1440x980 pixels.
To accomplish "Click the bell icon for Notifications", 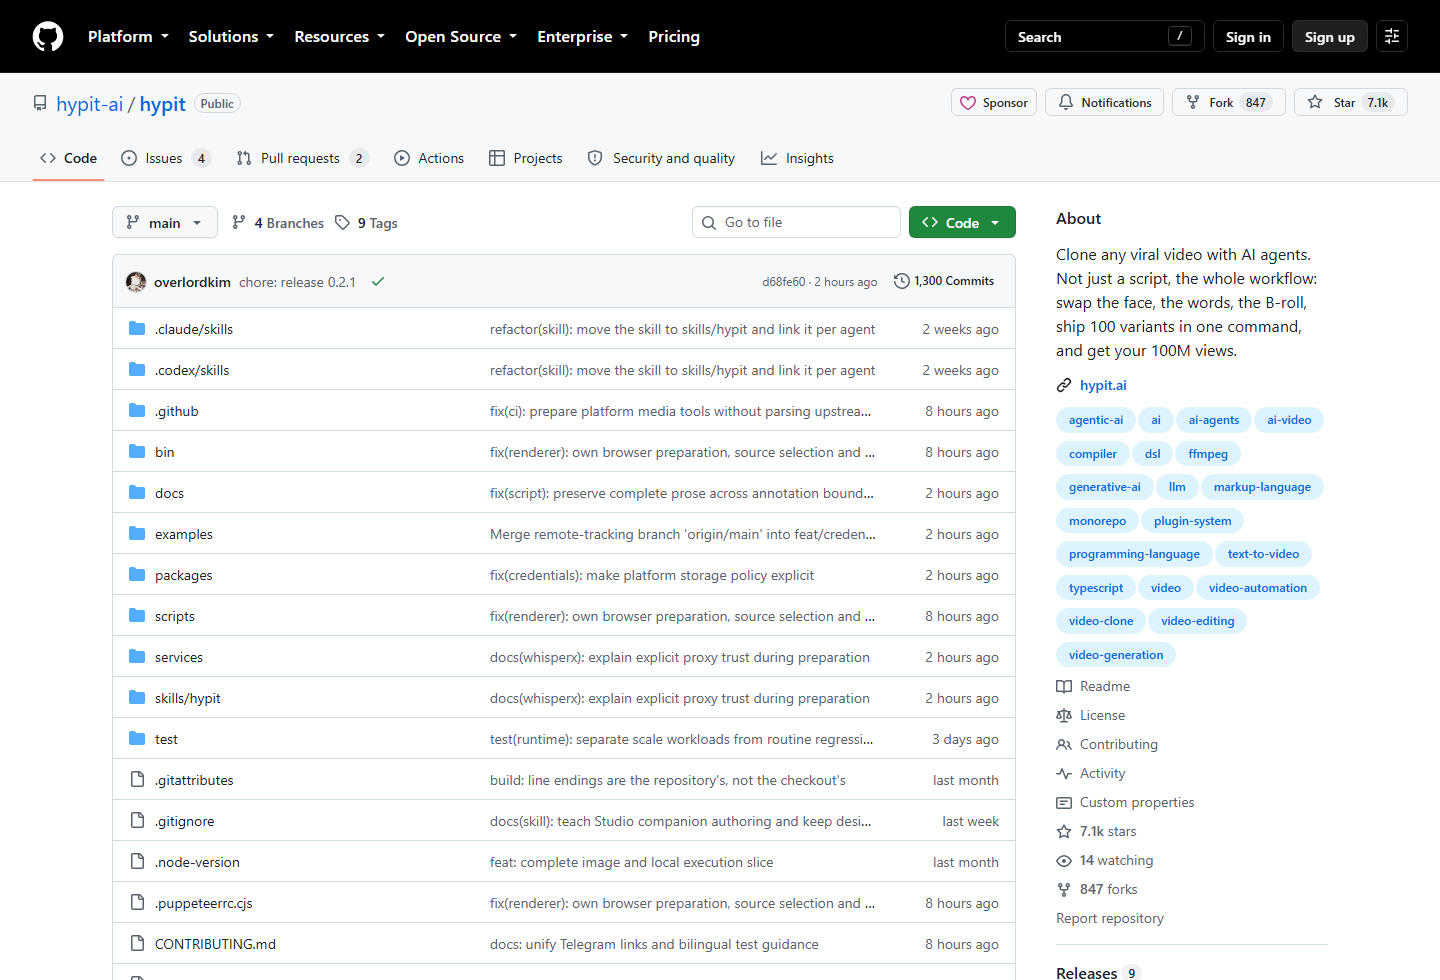I will [1066, 102].
